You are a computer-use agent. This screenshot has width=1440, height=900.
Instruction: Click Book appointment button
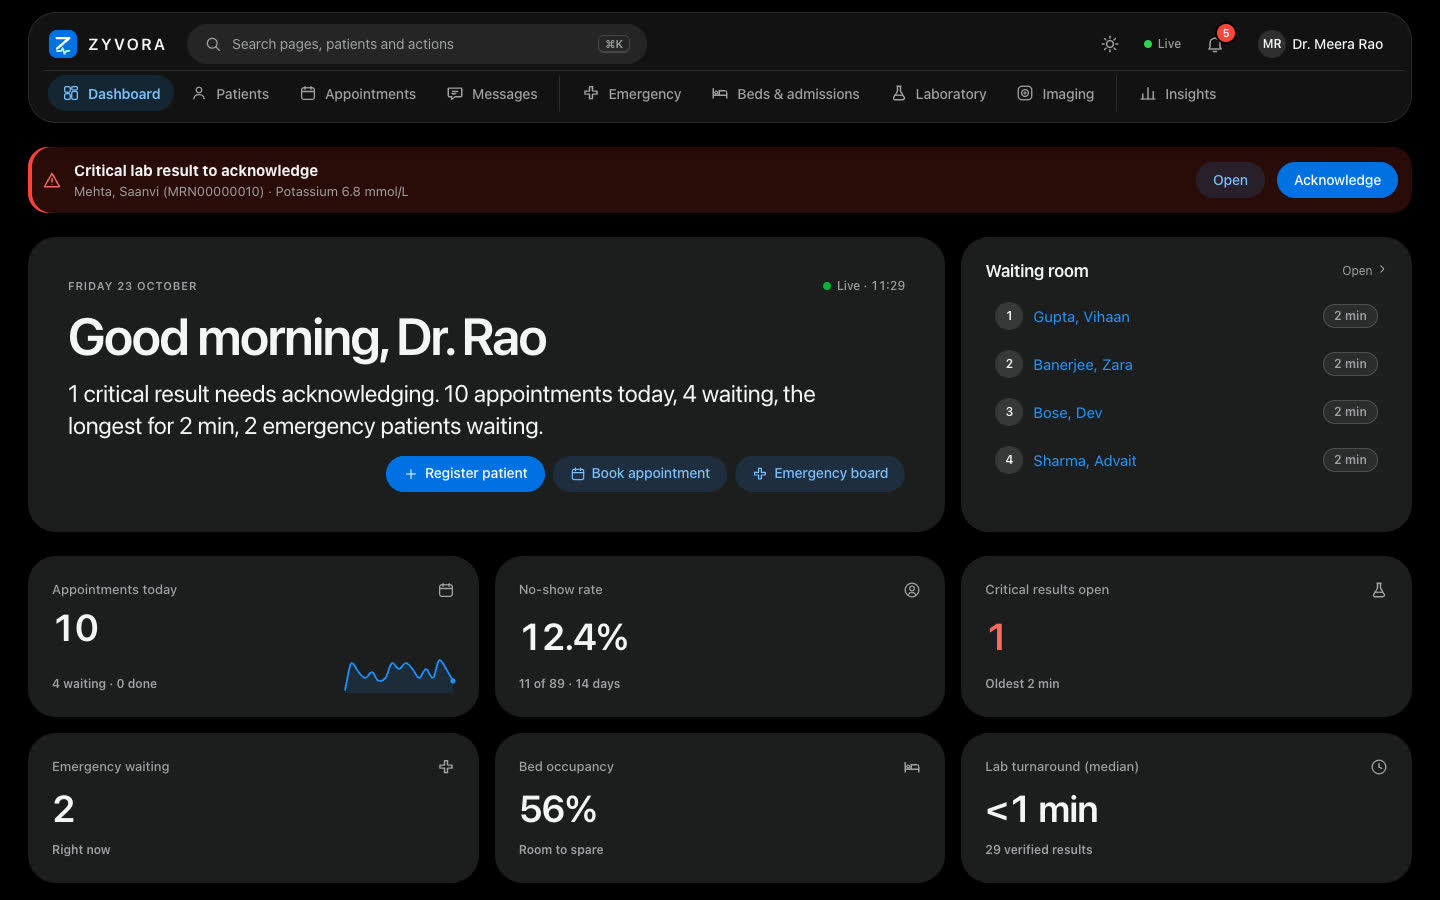tap(640, 474)
